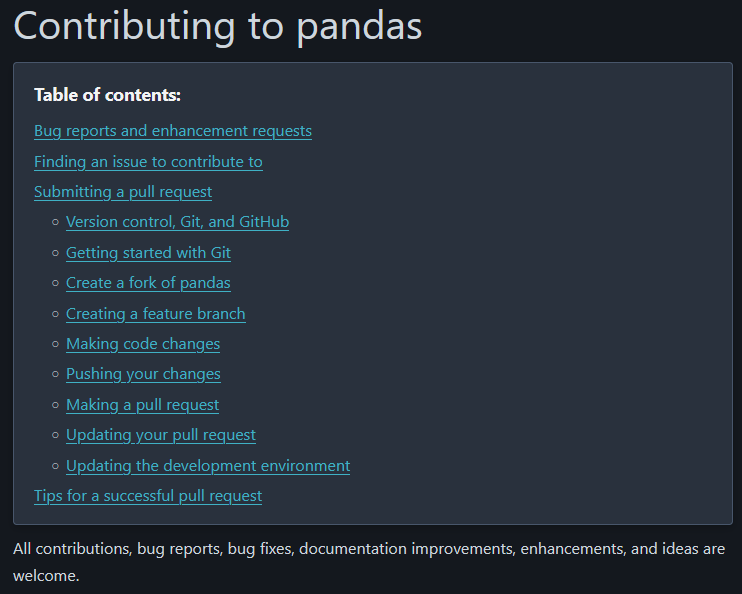Click bullet marker beside Version control item
Image resolution: width=742 pixels, height=594 pixels.
click(x=55, y=222)
